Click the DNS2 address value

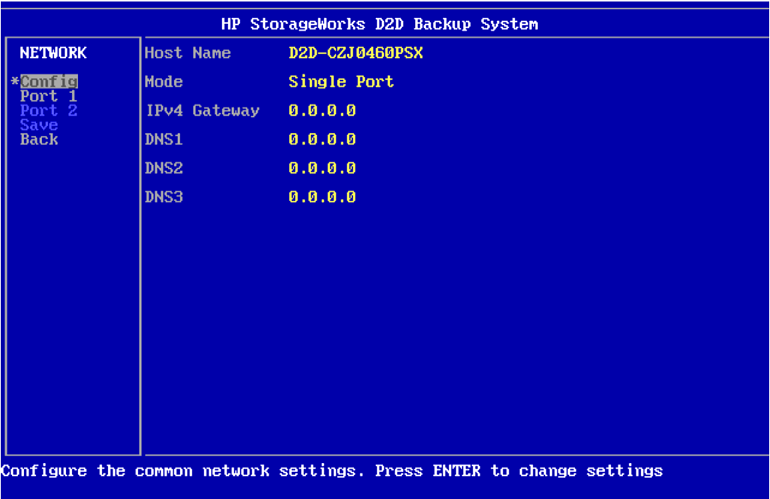pyautogui.click(x=322, y=168)
